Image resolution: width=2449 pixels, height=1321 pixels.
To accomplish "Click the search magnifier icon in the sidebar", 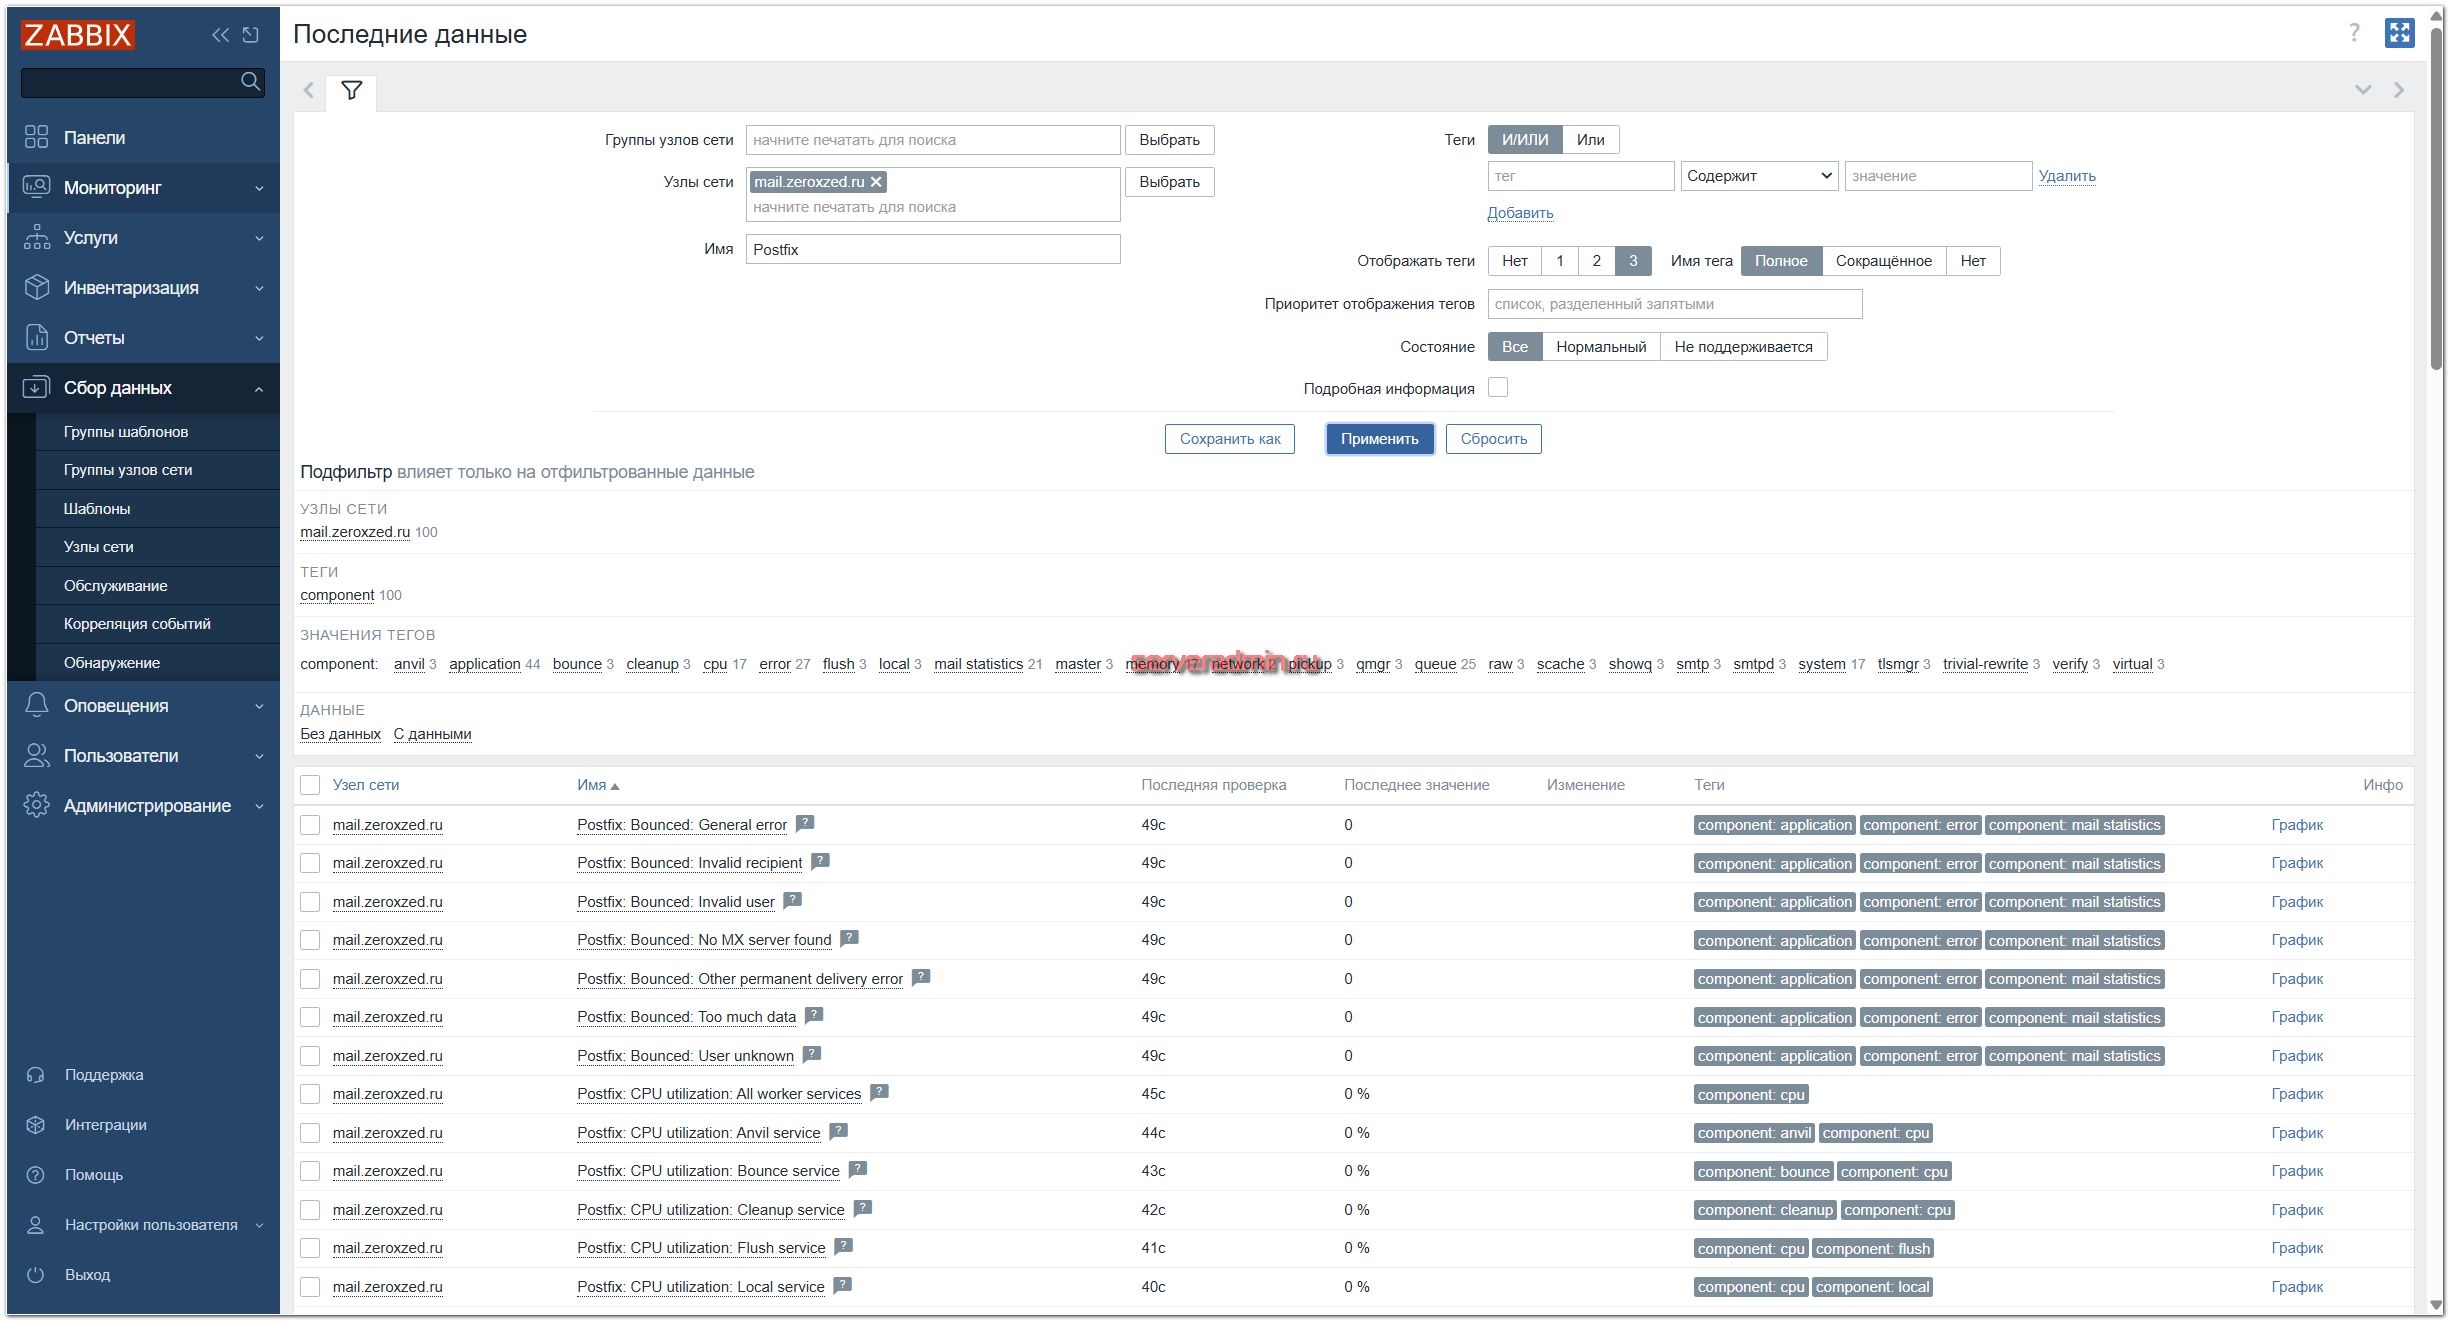I will [249, 82].
